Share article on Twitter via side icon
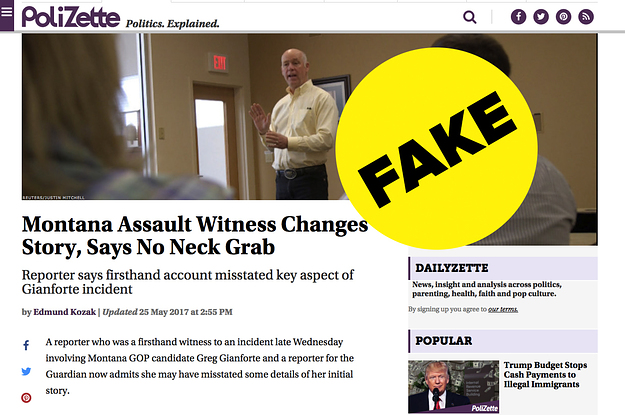 coord(26,372)
